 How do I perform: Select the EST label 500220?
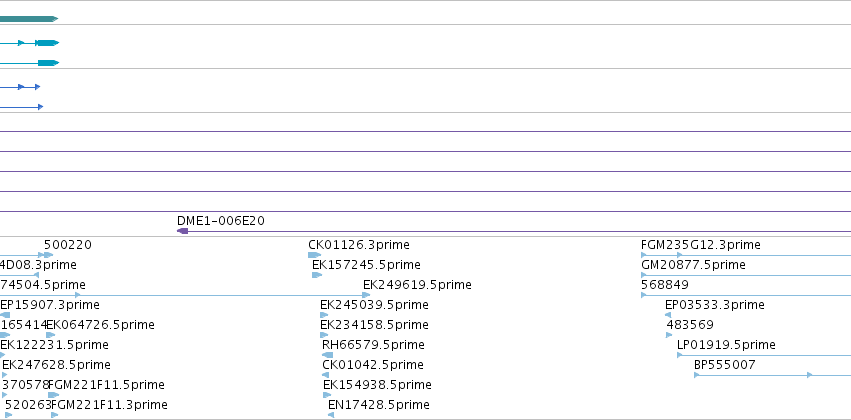(x=68, y=245)
